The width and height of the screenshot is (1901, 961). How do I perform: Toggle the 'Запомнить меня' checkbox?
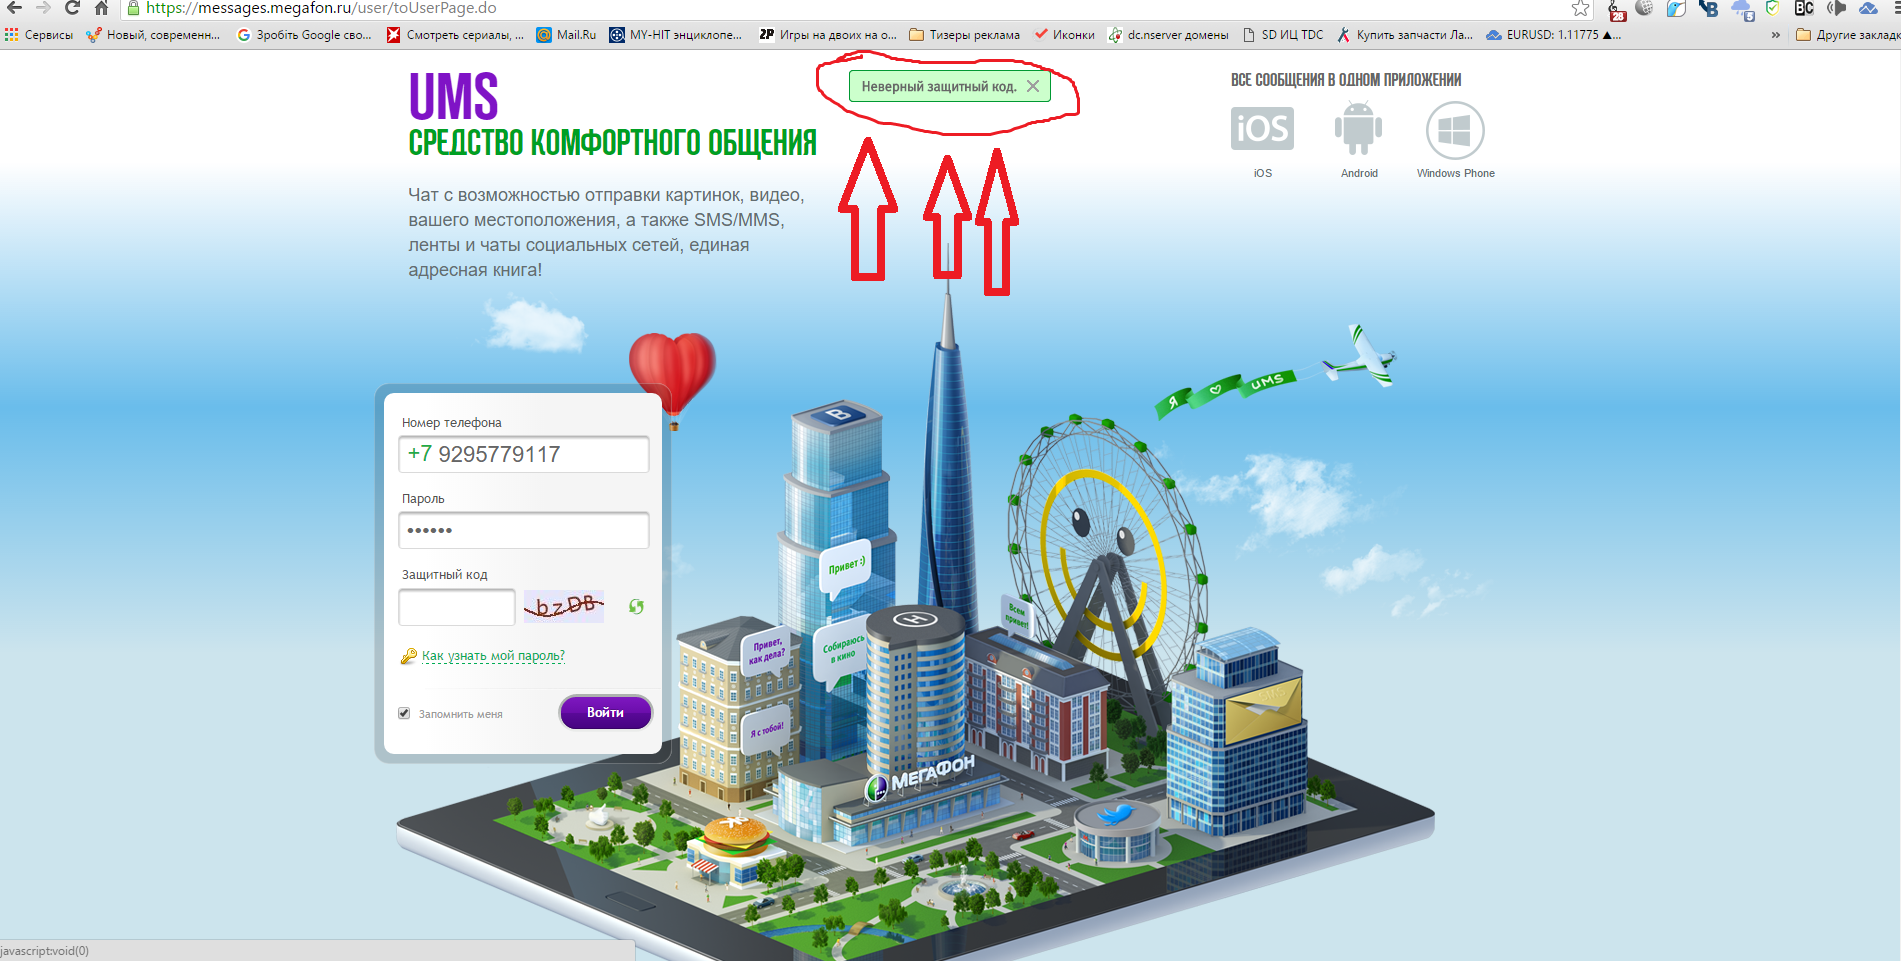pyautogui.click(x=404, y=713)
